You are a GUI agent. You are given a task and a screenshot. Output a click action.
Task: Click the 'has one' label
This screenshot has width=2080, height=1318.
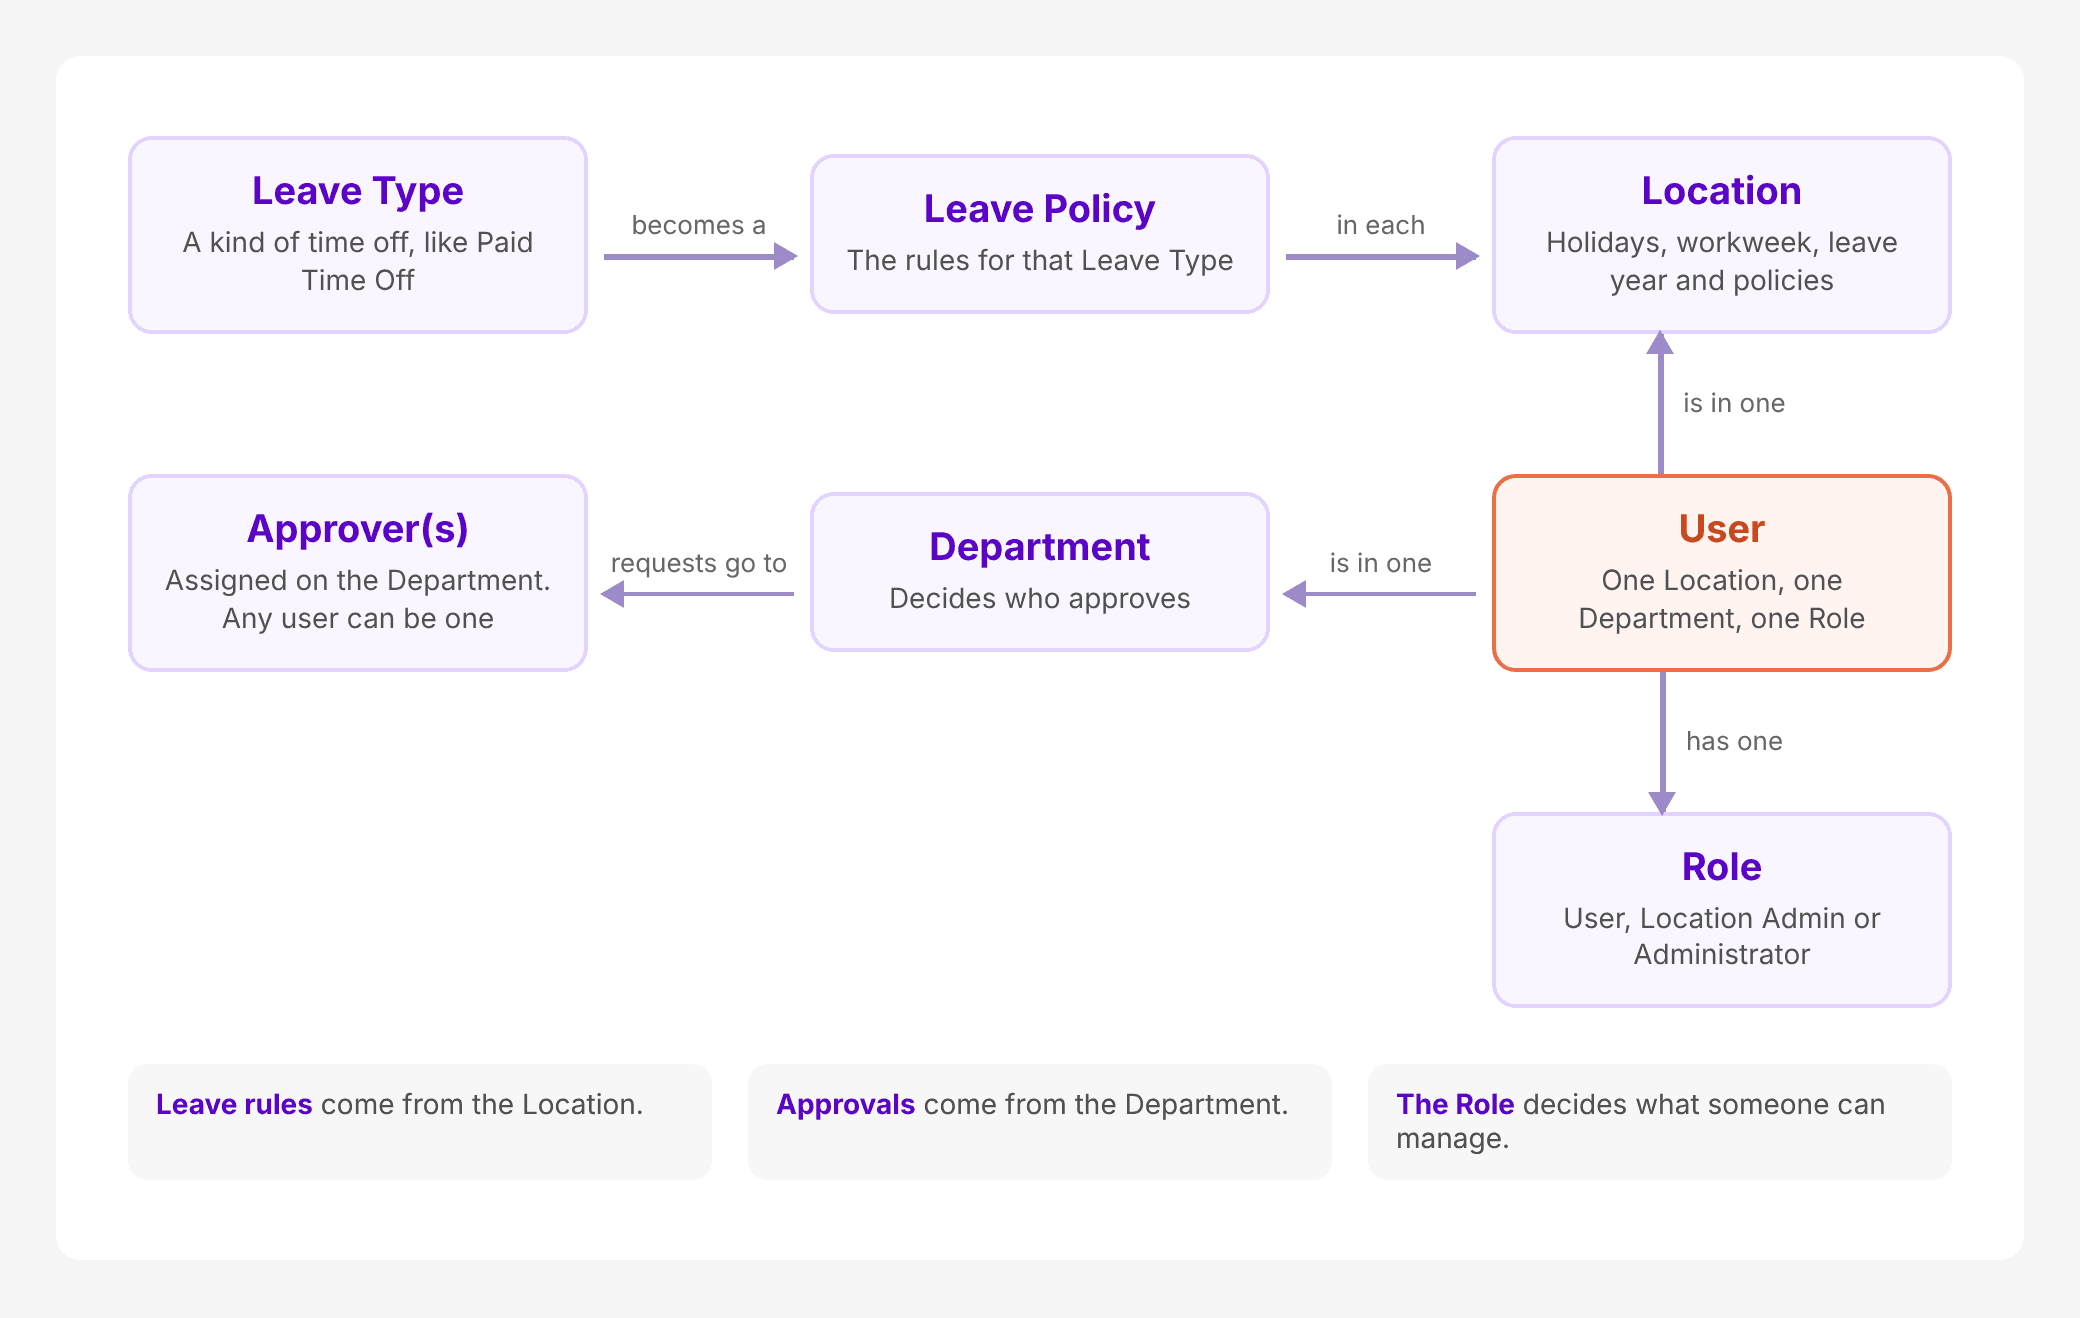tap(1734, 741)
